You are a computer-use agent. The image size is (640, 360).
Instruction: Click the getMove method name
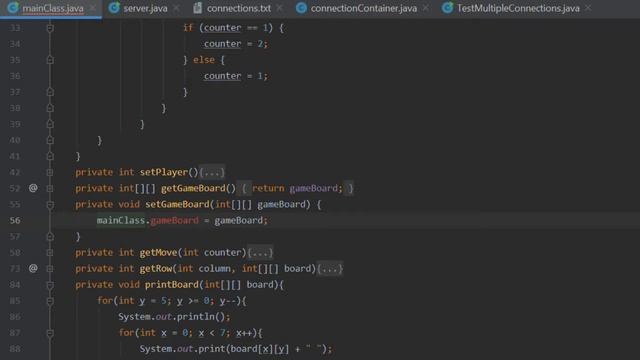tap(158, 253)
